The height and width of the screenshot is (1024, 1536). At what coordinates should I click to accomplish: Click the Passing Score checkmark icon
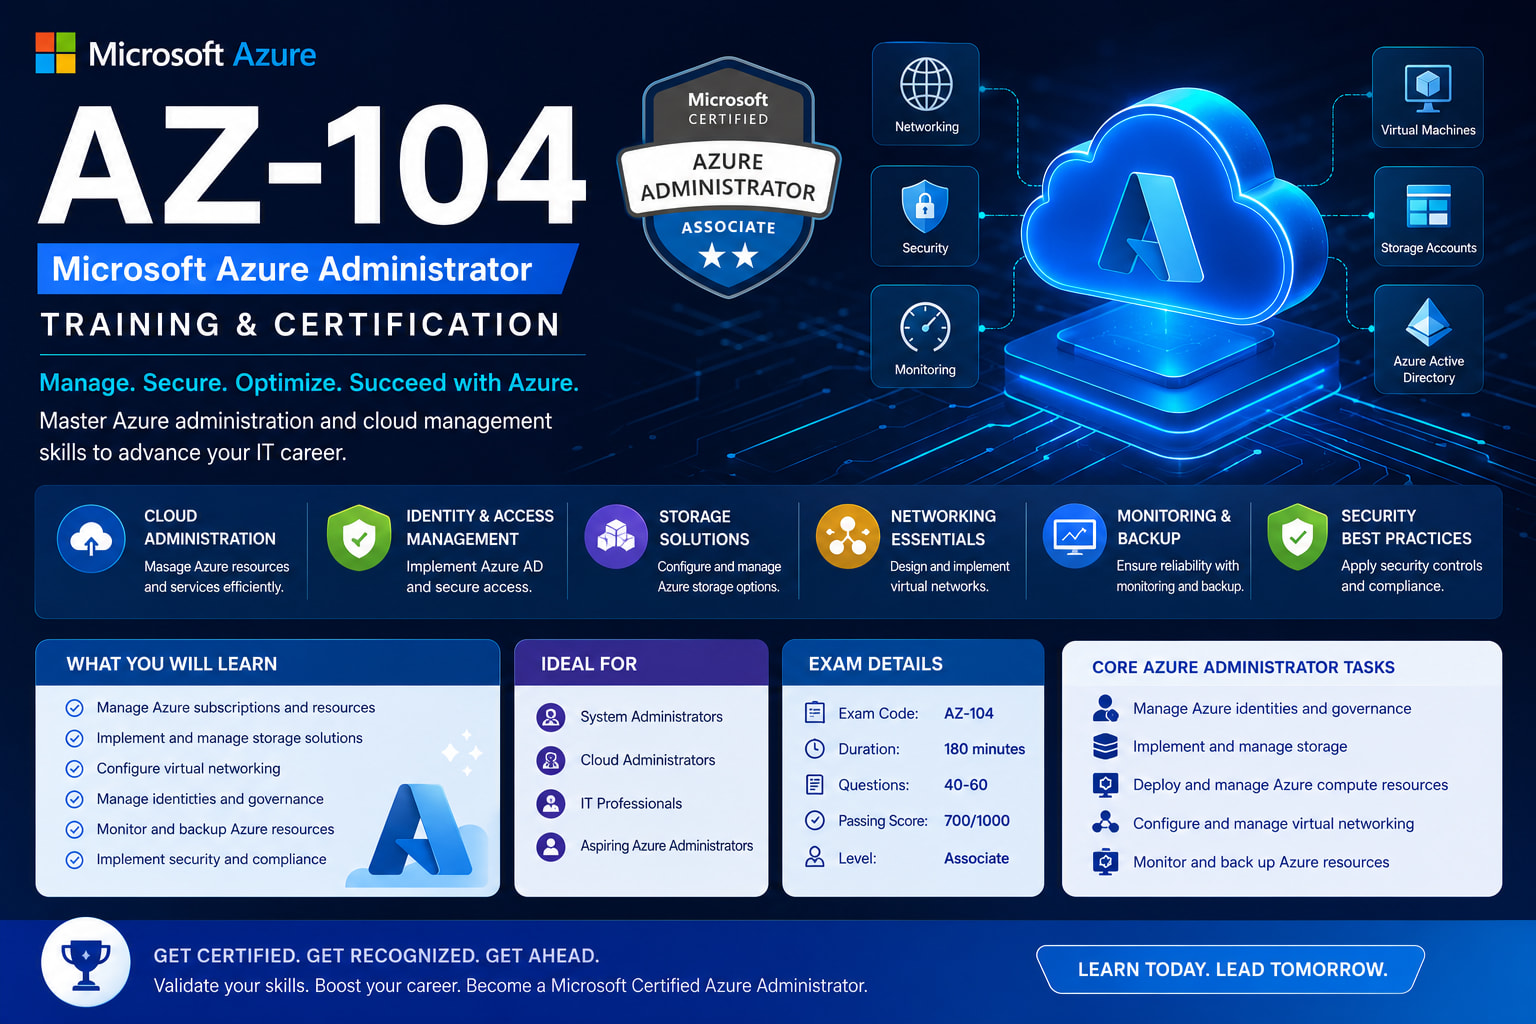[x=815, y=821]
